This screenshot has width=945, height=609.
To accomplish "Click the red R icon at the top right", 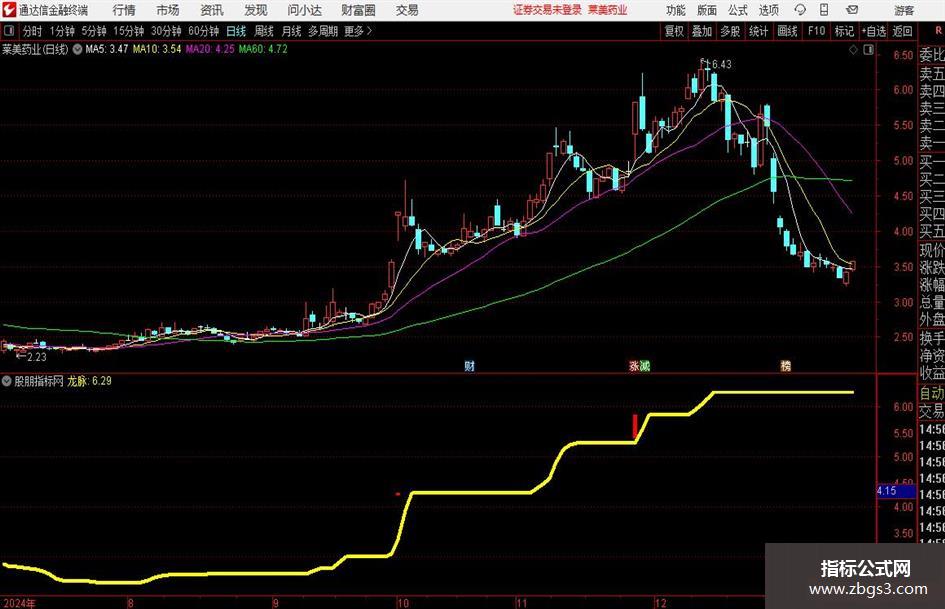I will tap(938, 31).
